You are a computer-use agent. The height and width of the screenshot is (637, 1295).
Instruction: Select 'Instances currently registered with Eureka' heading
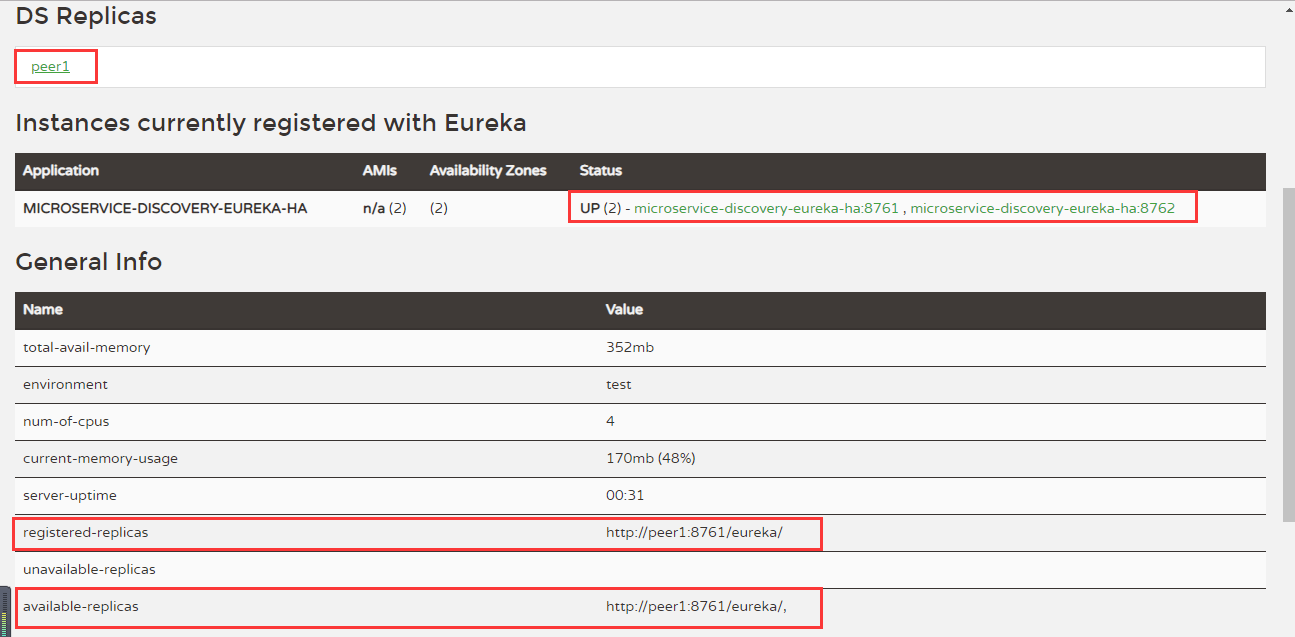(271, 123)
